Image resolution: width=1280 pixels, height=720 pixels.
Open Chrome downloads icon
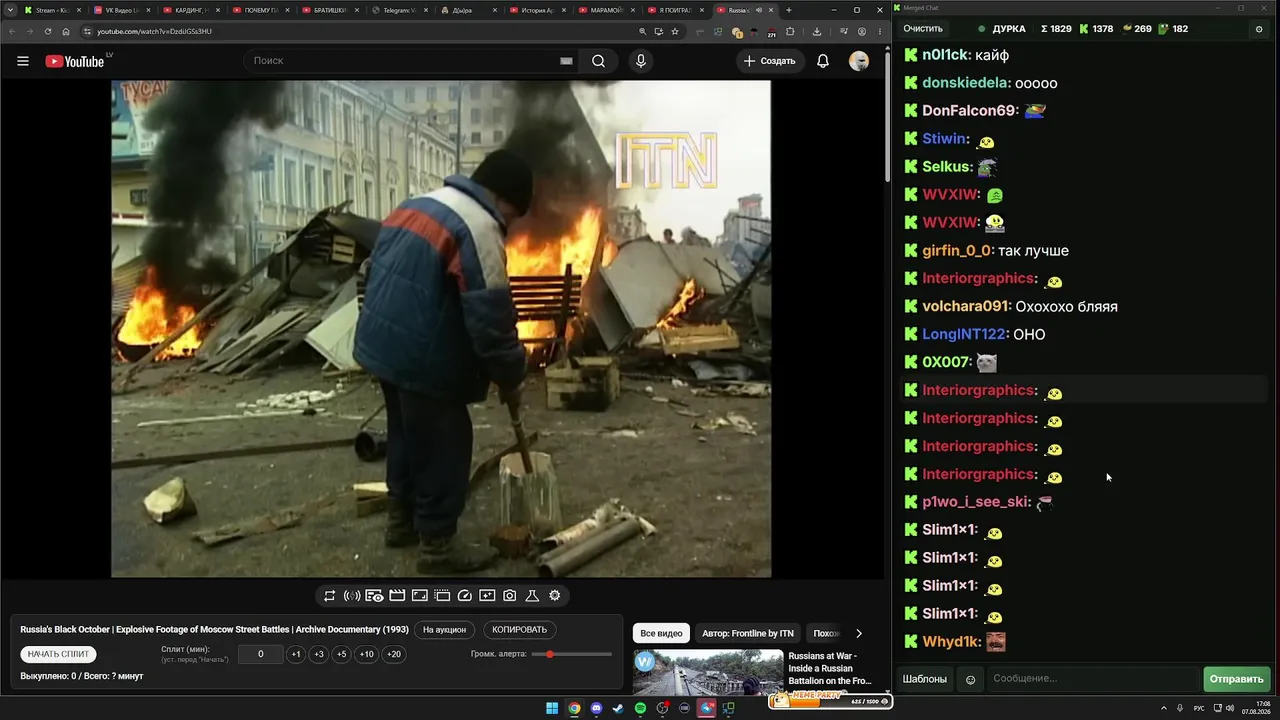tap(817, 31)
